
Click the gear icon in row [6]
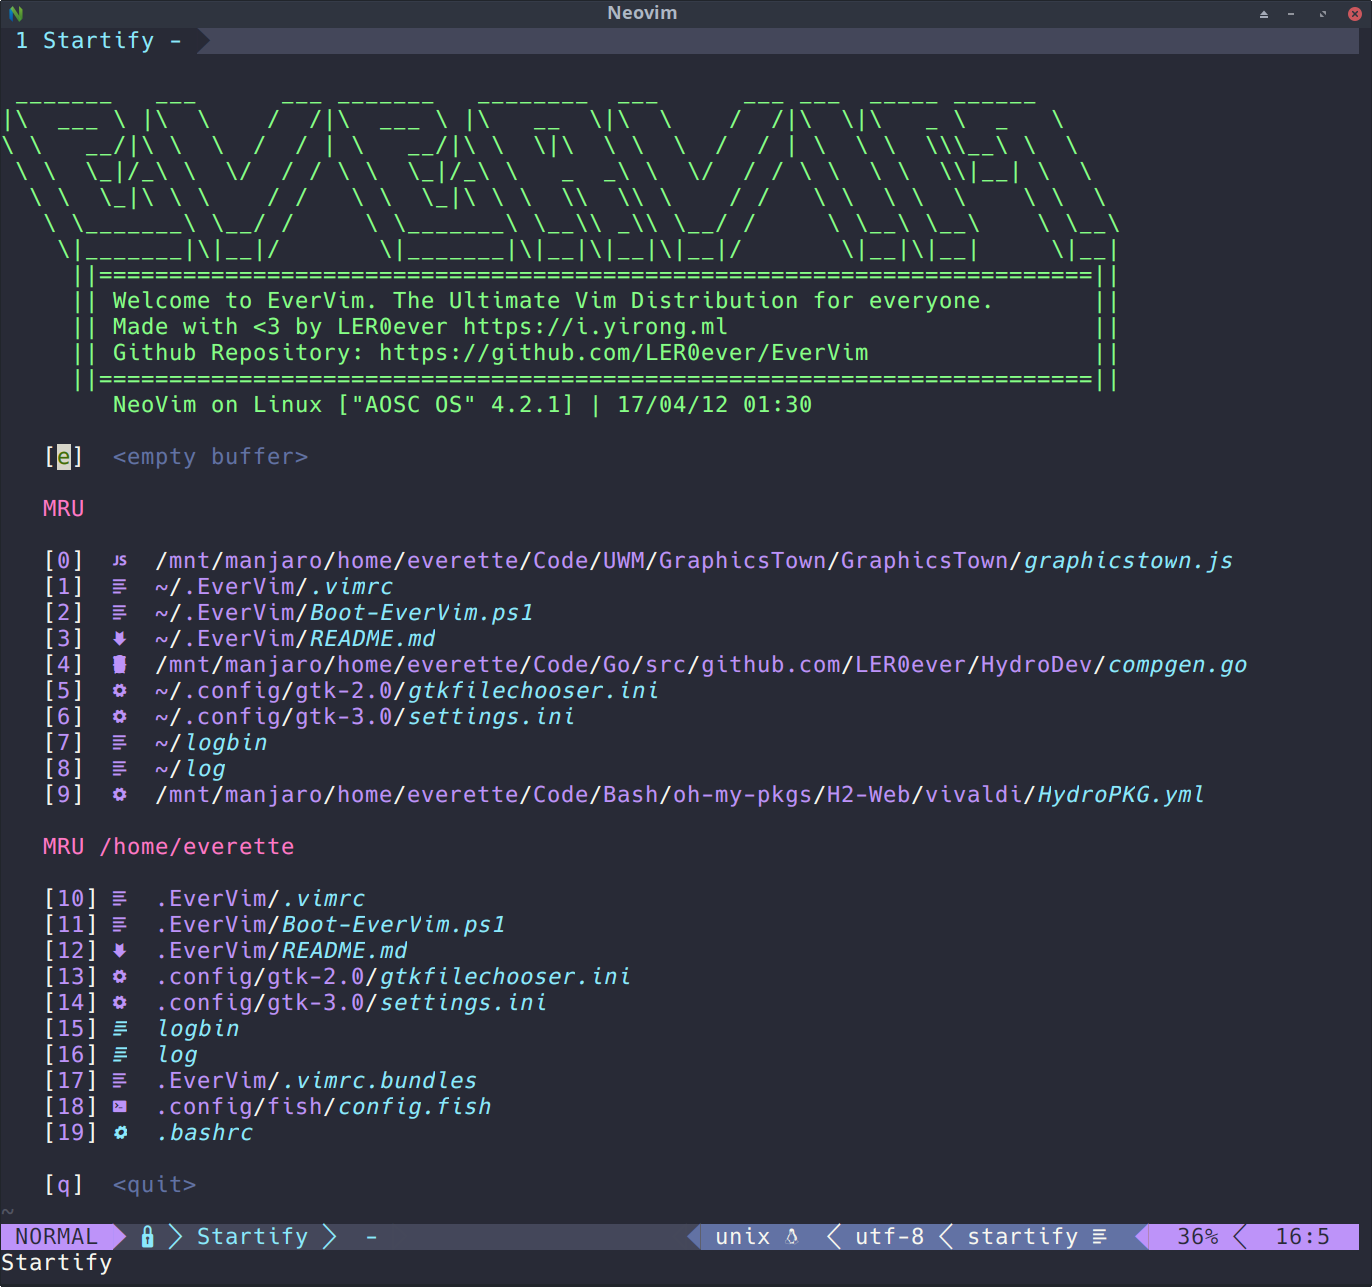(x=120, y=717)
